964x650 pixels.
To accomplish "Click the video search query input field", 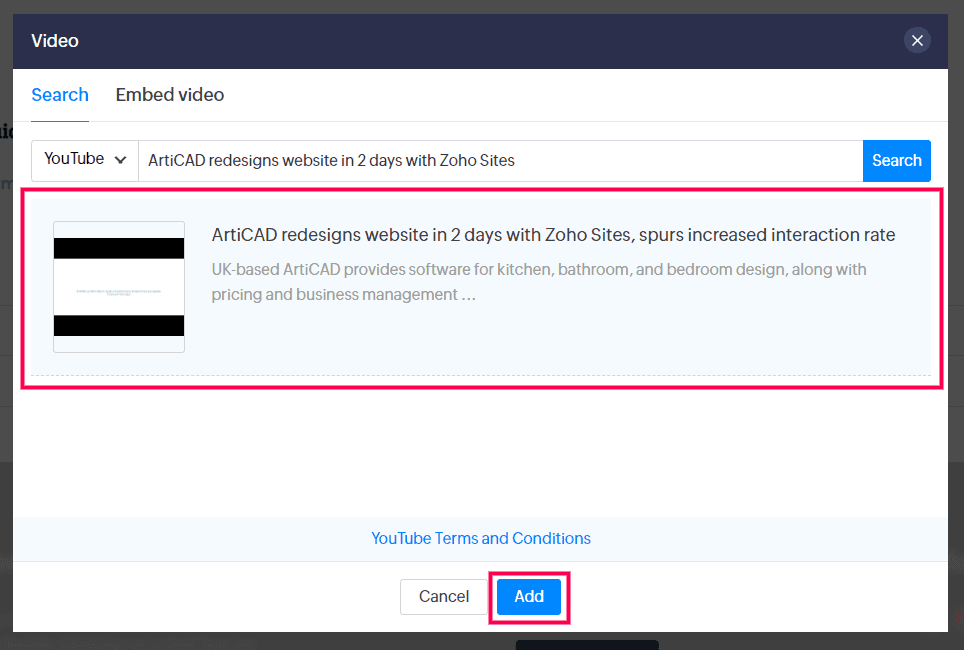I will point(500,161).
